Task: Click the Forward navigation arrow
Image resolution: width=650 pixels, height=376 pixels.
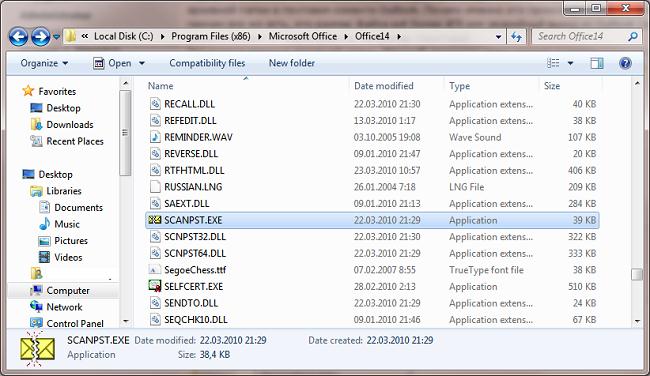Action: pyautogui.click(x=41, y=37)
